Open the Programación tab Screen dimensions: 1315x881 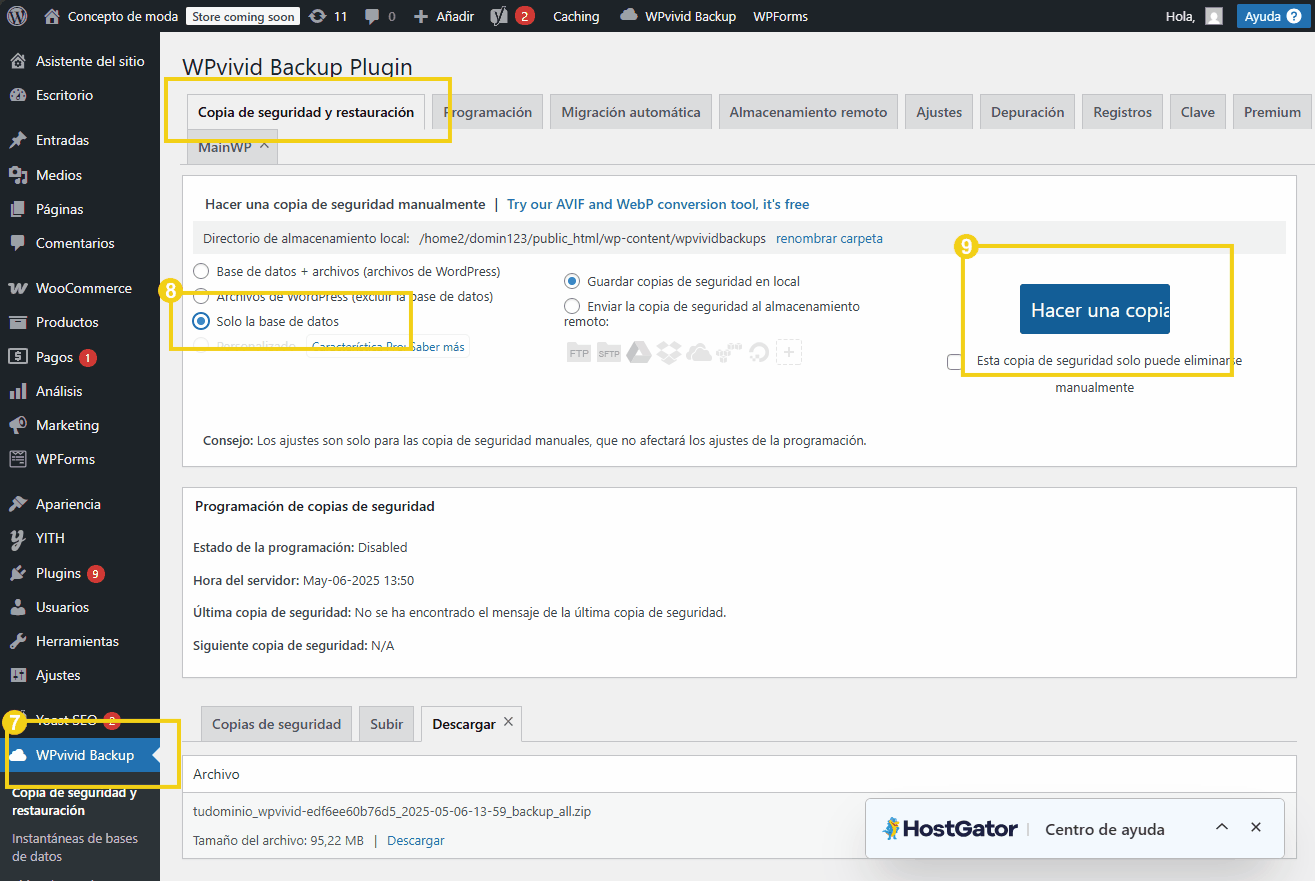488,112
